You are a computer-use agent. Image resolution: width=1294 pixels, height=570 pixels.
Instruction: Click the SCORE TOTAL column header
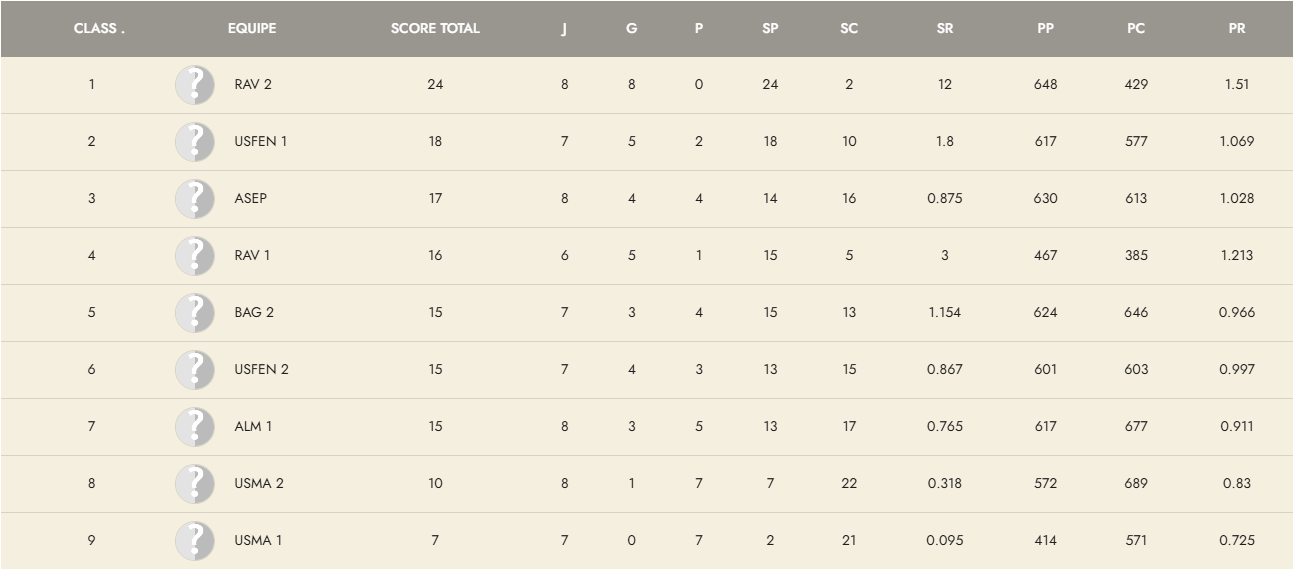[435, 28]
